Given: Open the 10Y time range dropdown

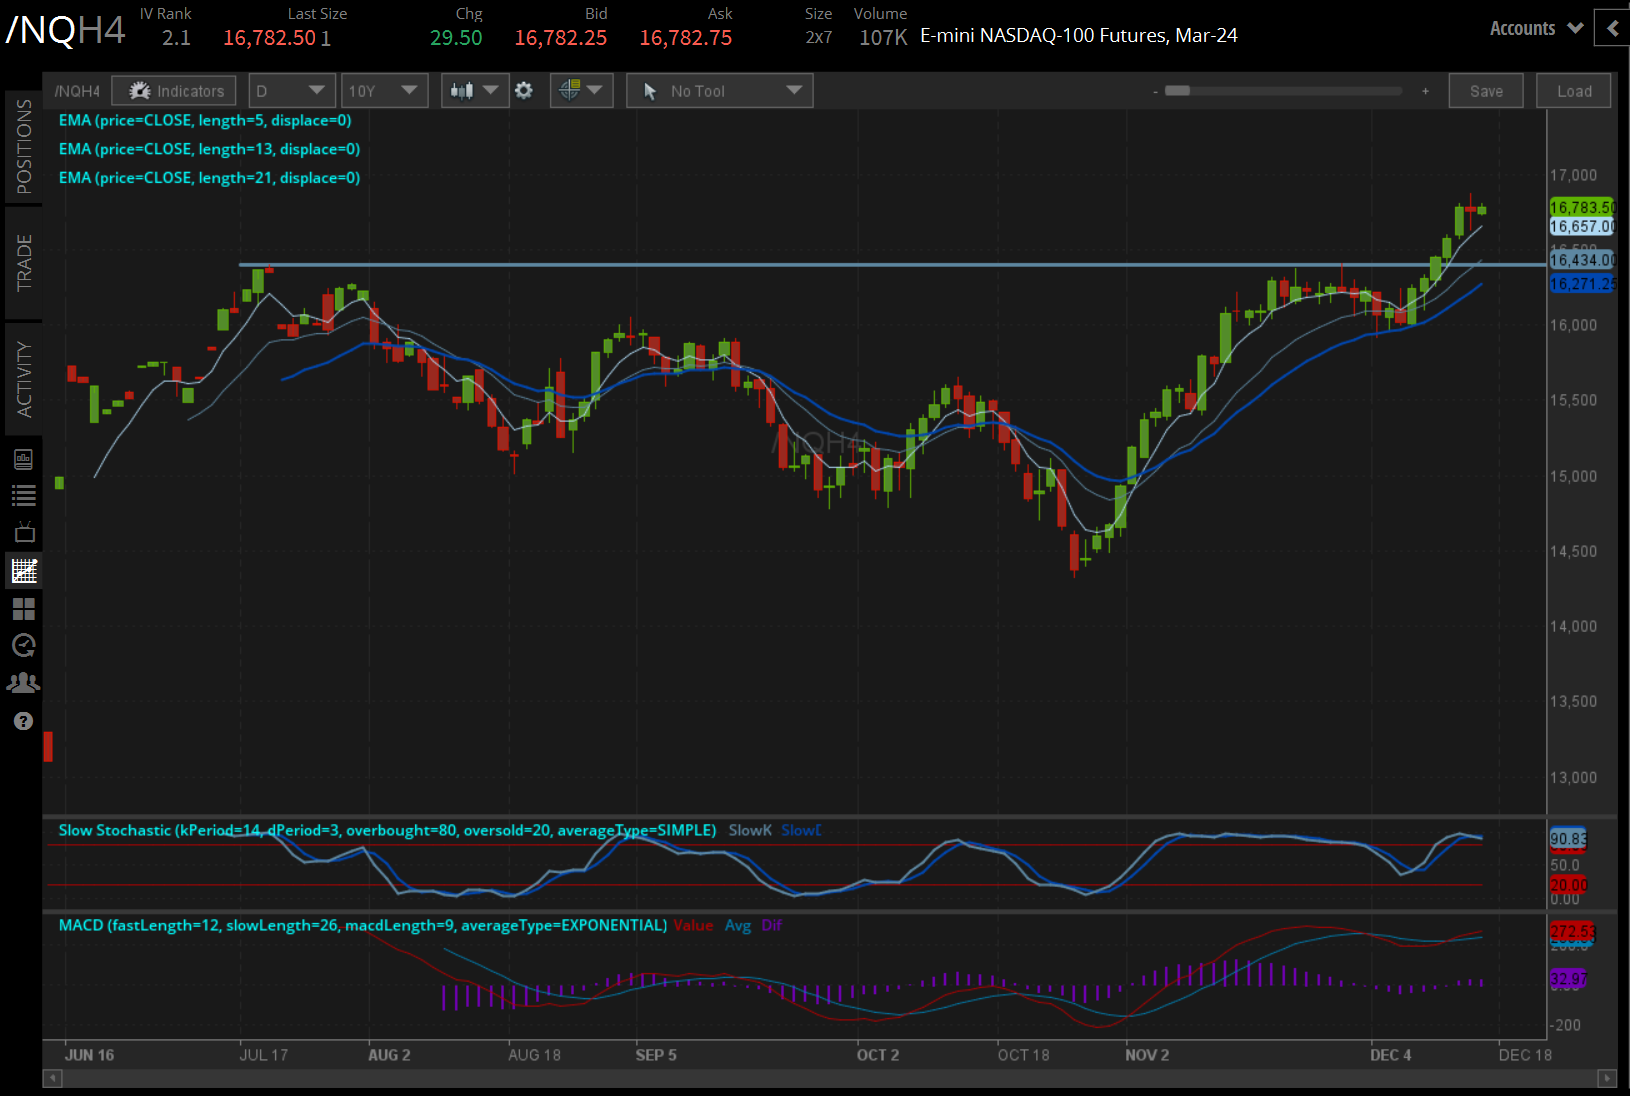Looking at the screenshot, I should pyautogui.click(x=384, y=91).
